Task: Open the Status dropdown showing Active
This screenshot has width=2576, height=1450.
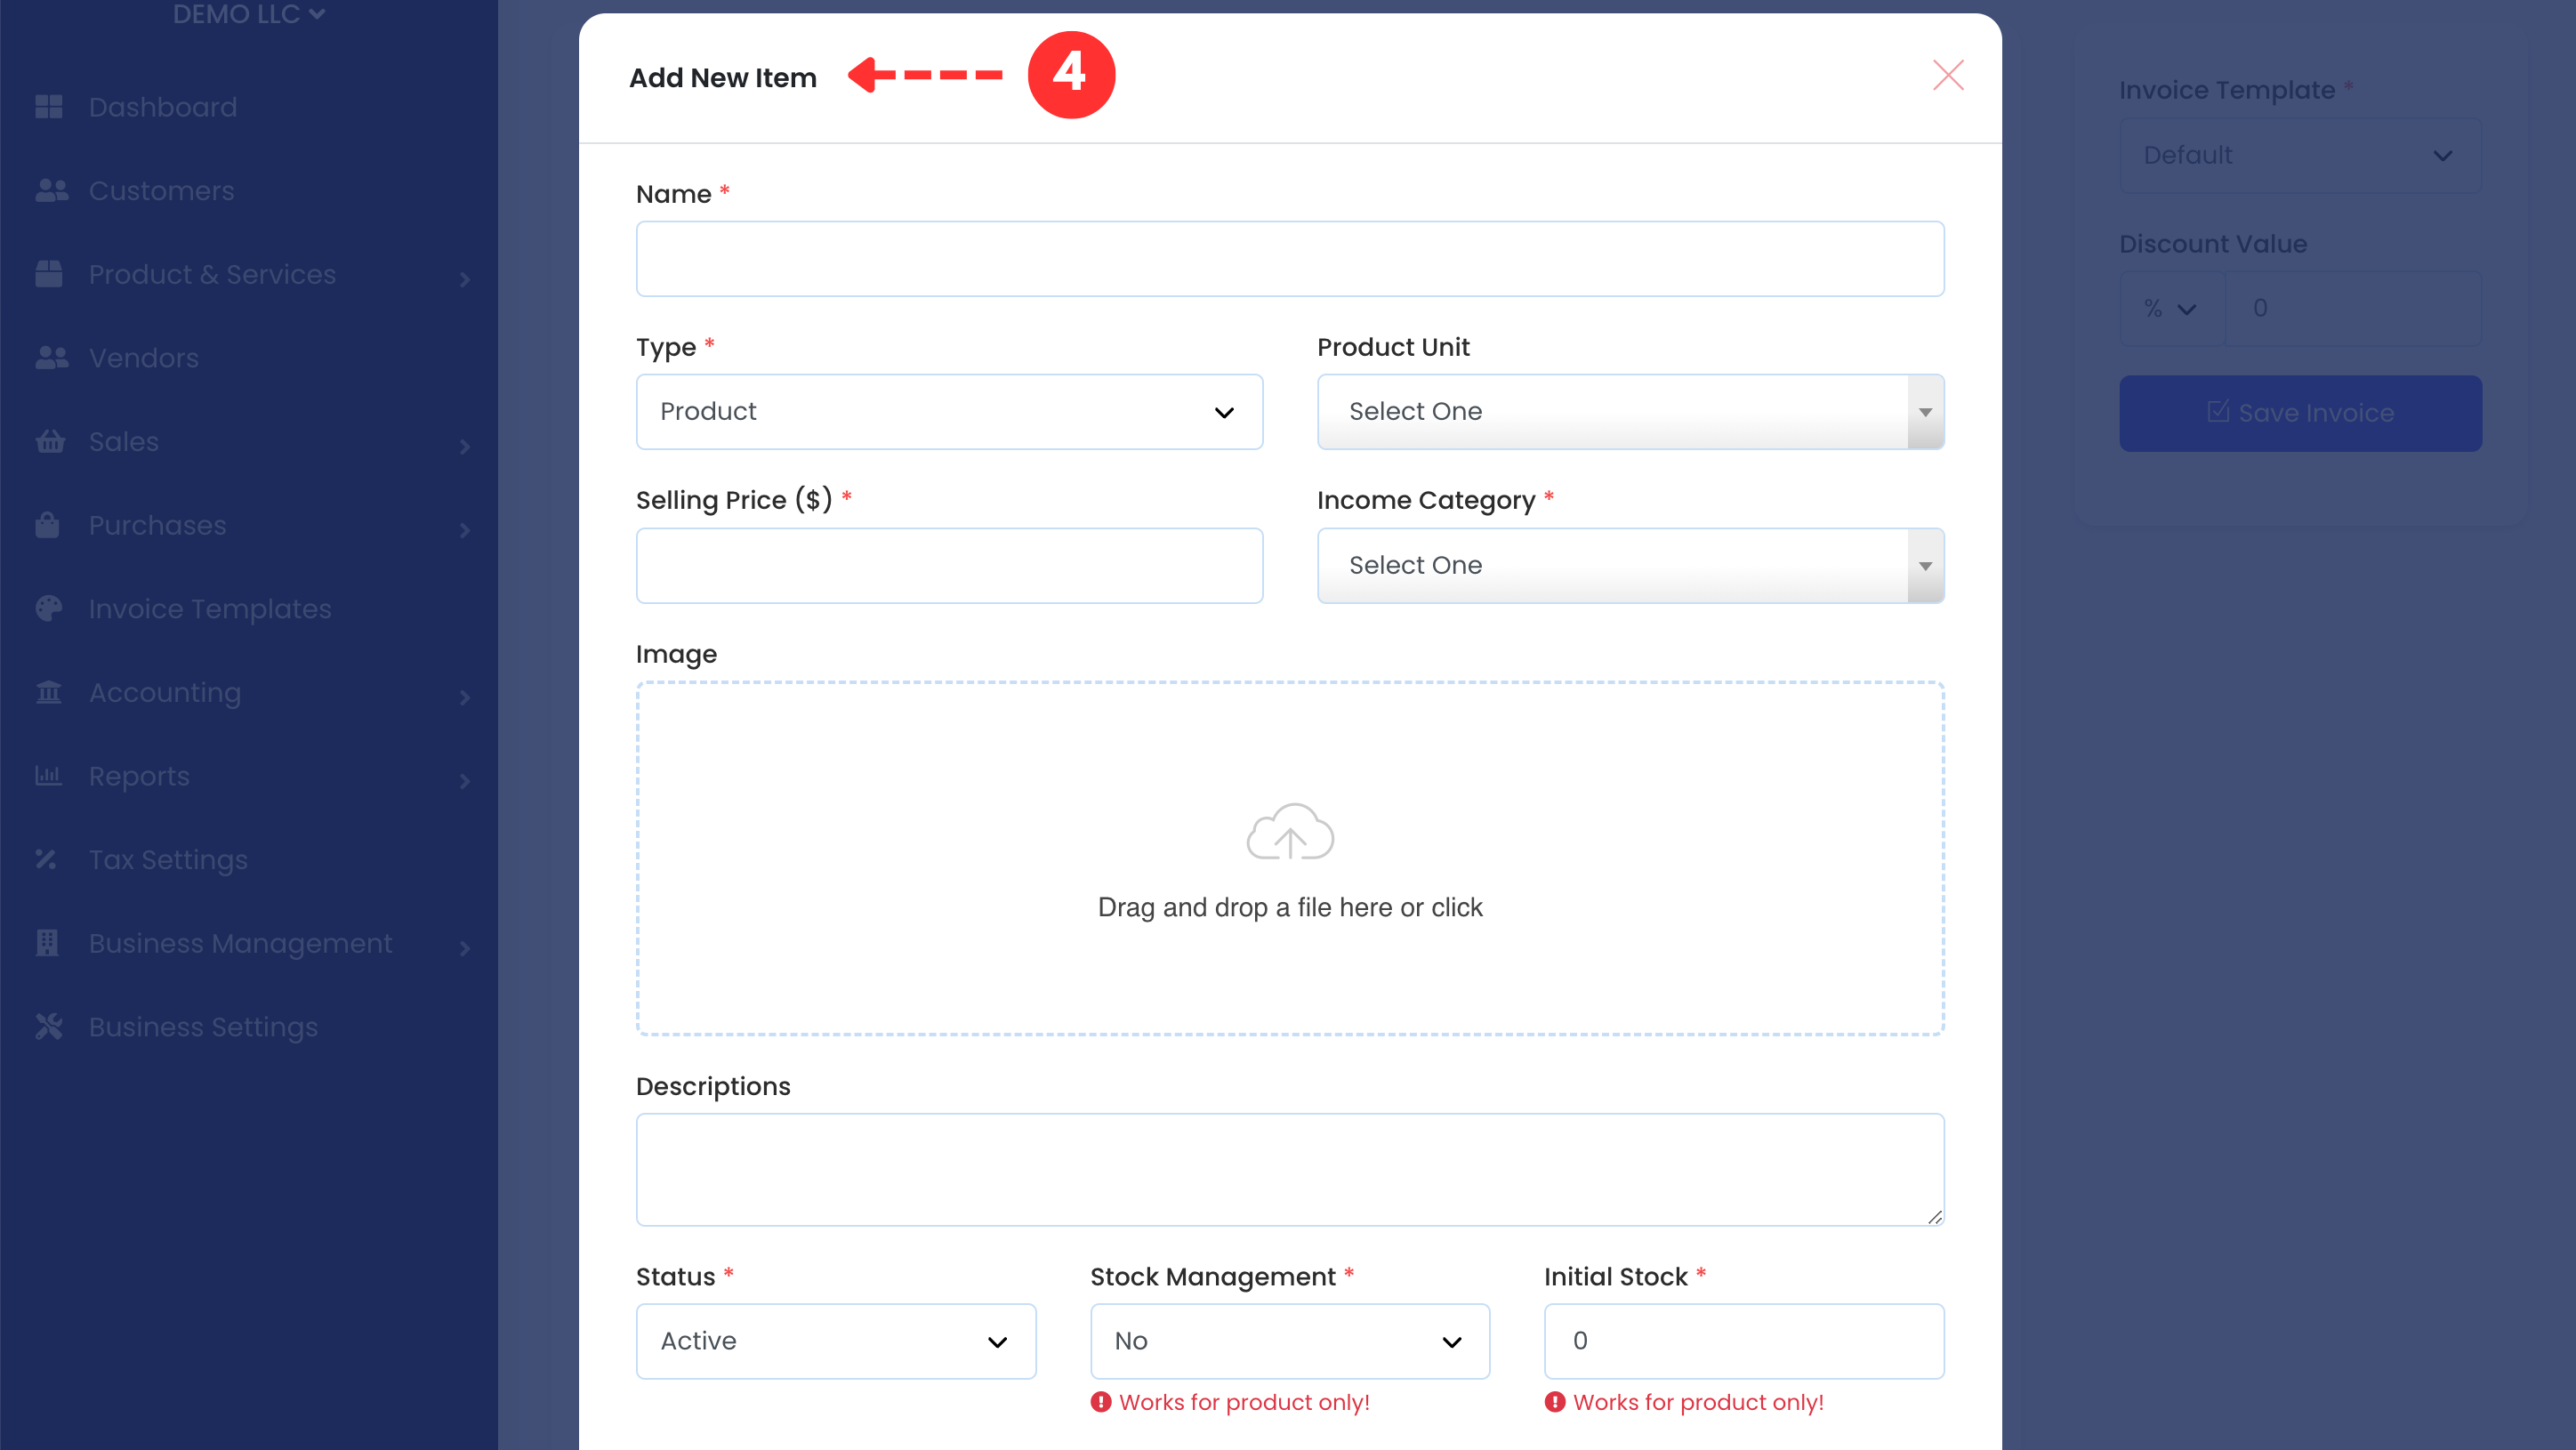Action: 835,1341
